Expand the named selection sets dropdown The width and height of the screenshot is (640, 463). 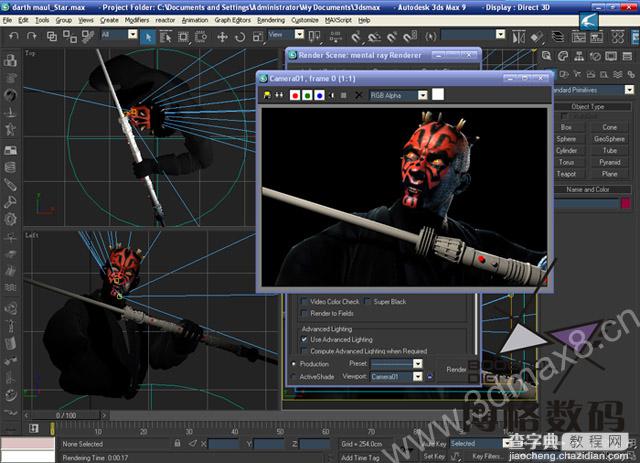(x=501, y=34)
